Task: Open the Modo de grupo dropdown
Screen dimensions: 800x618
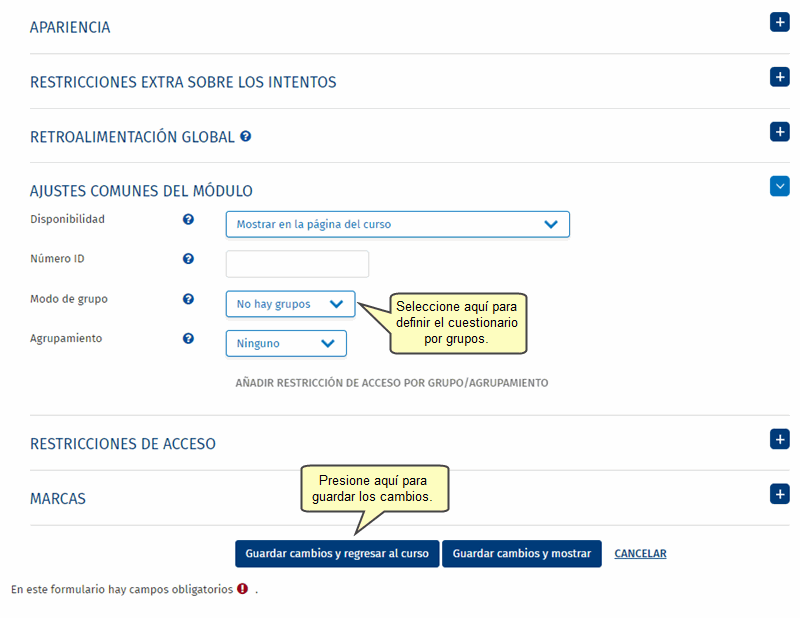Action: 290,304
